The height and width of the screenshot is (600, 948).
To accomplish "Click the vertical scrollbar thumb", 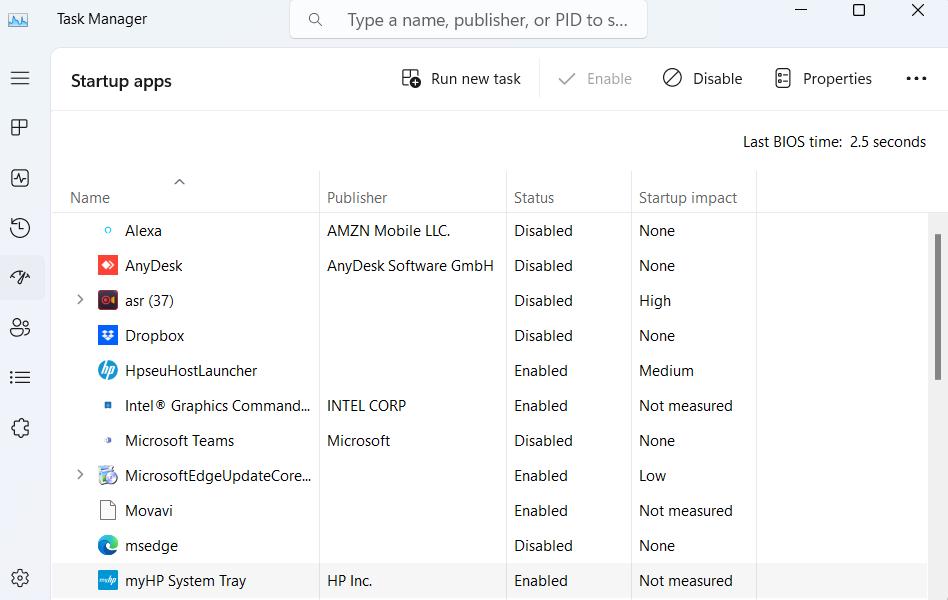I will click(x=938, y=307).
